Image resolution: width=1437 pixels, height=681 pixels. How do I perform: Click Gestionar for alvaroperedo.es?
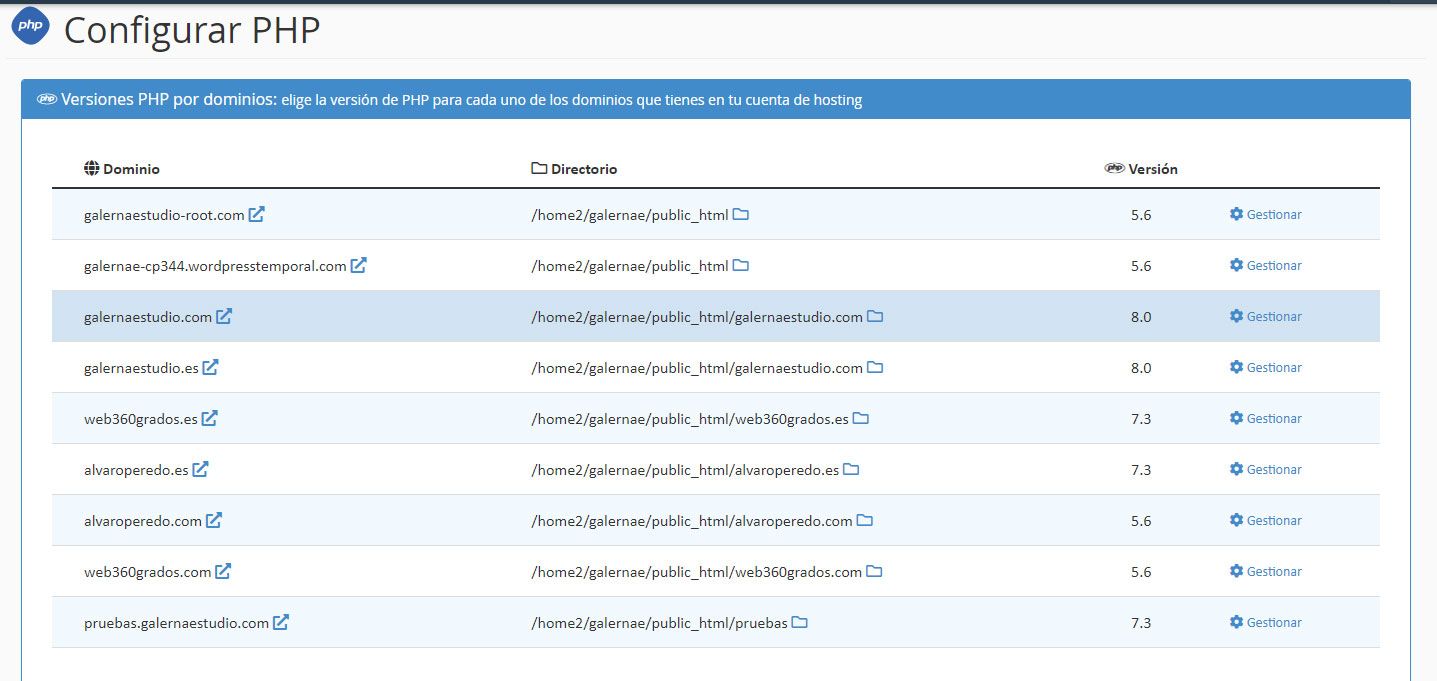tap(1266, 469)
